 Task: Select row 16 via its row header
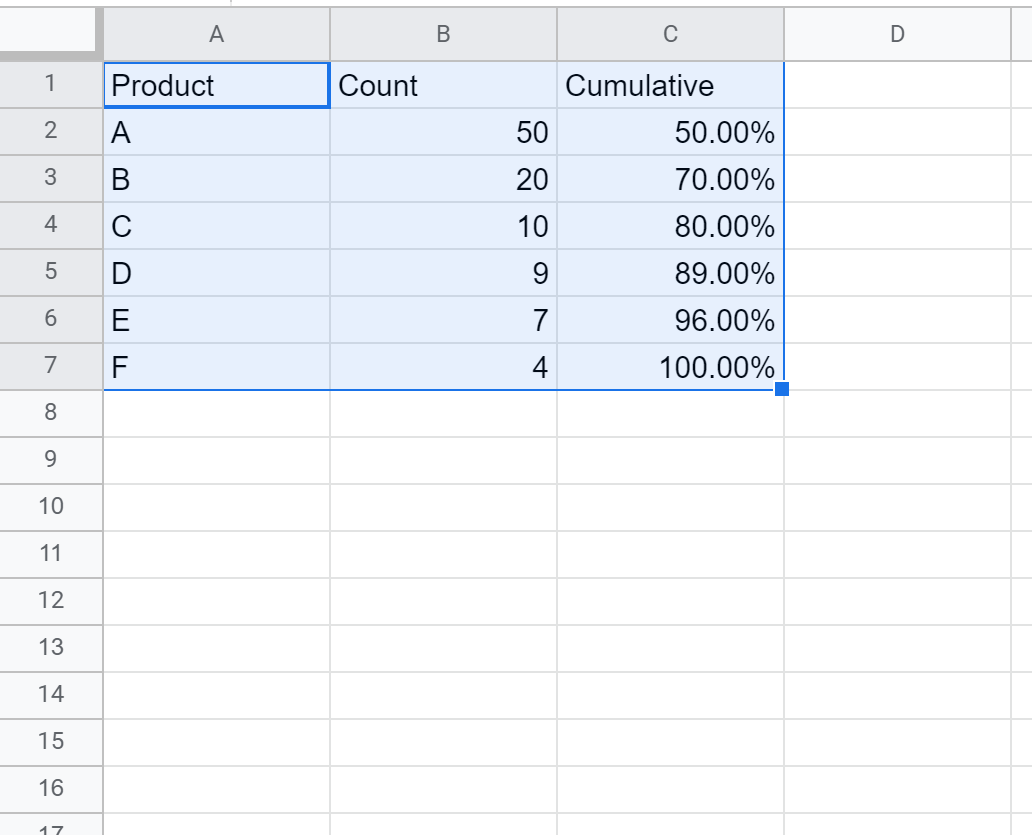click(50, 788)
